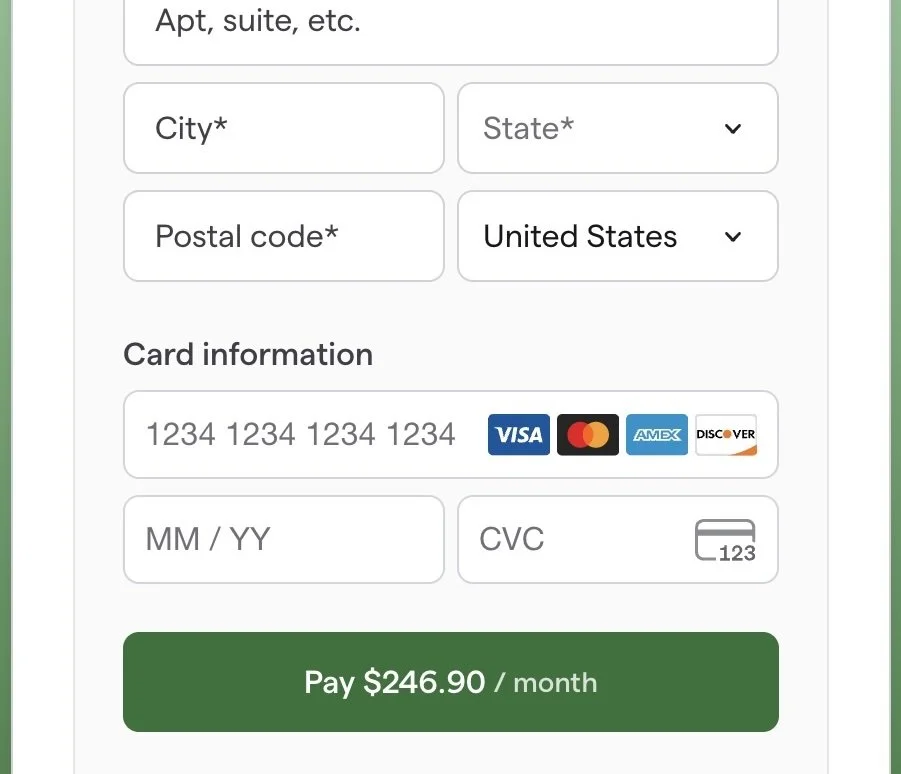Expand the State chevron arrow
The image size is (901, 774).
[x=733, y=129]
